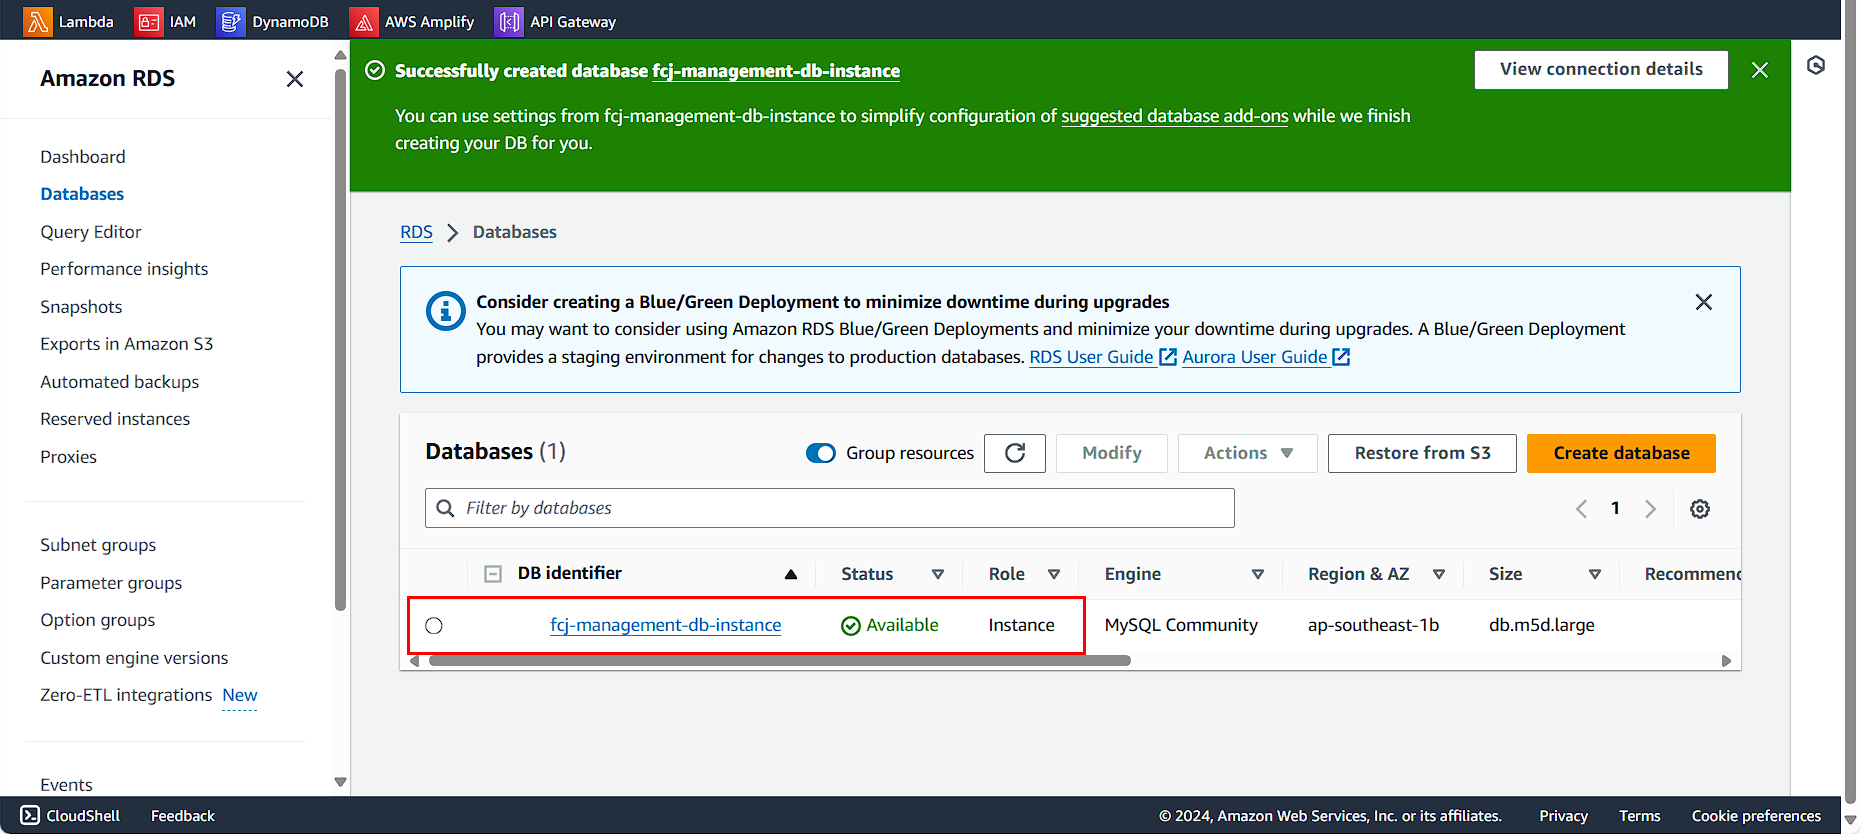Select Databases in the sidebar

click(82, 194)
